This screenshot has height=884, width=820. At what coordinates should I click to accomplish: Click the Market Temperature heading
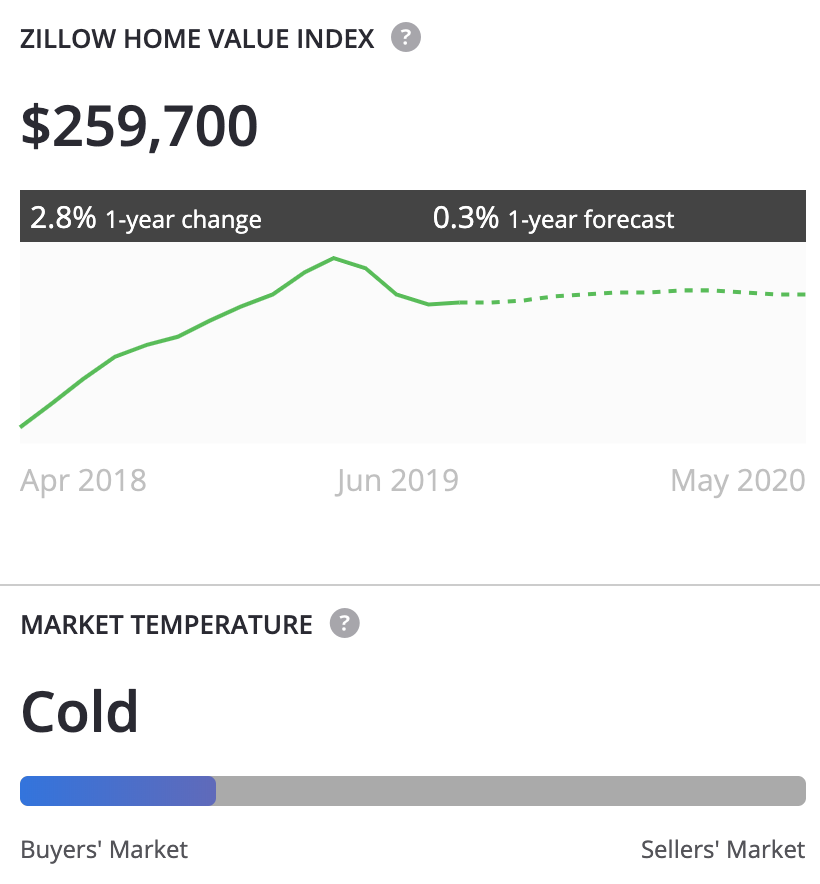click(166, 625)
